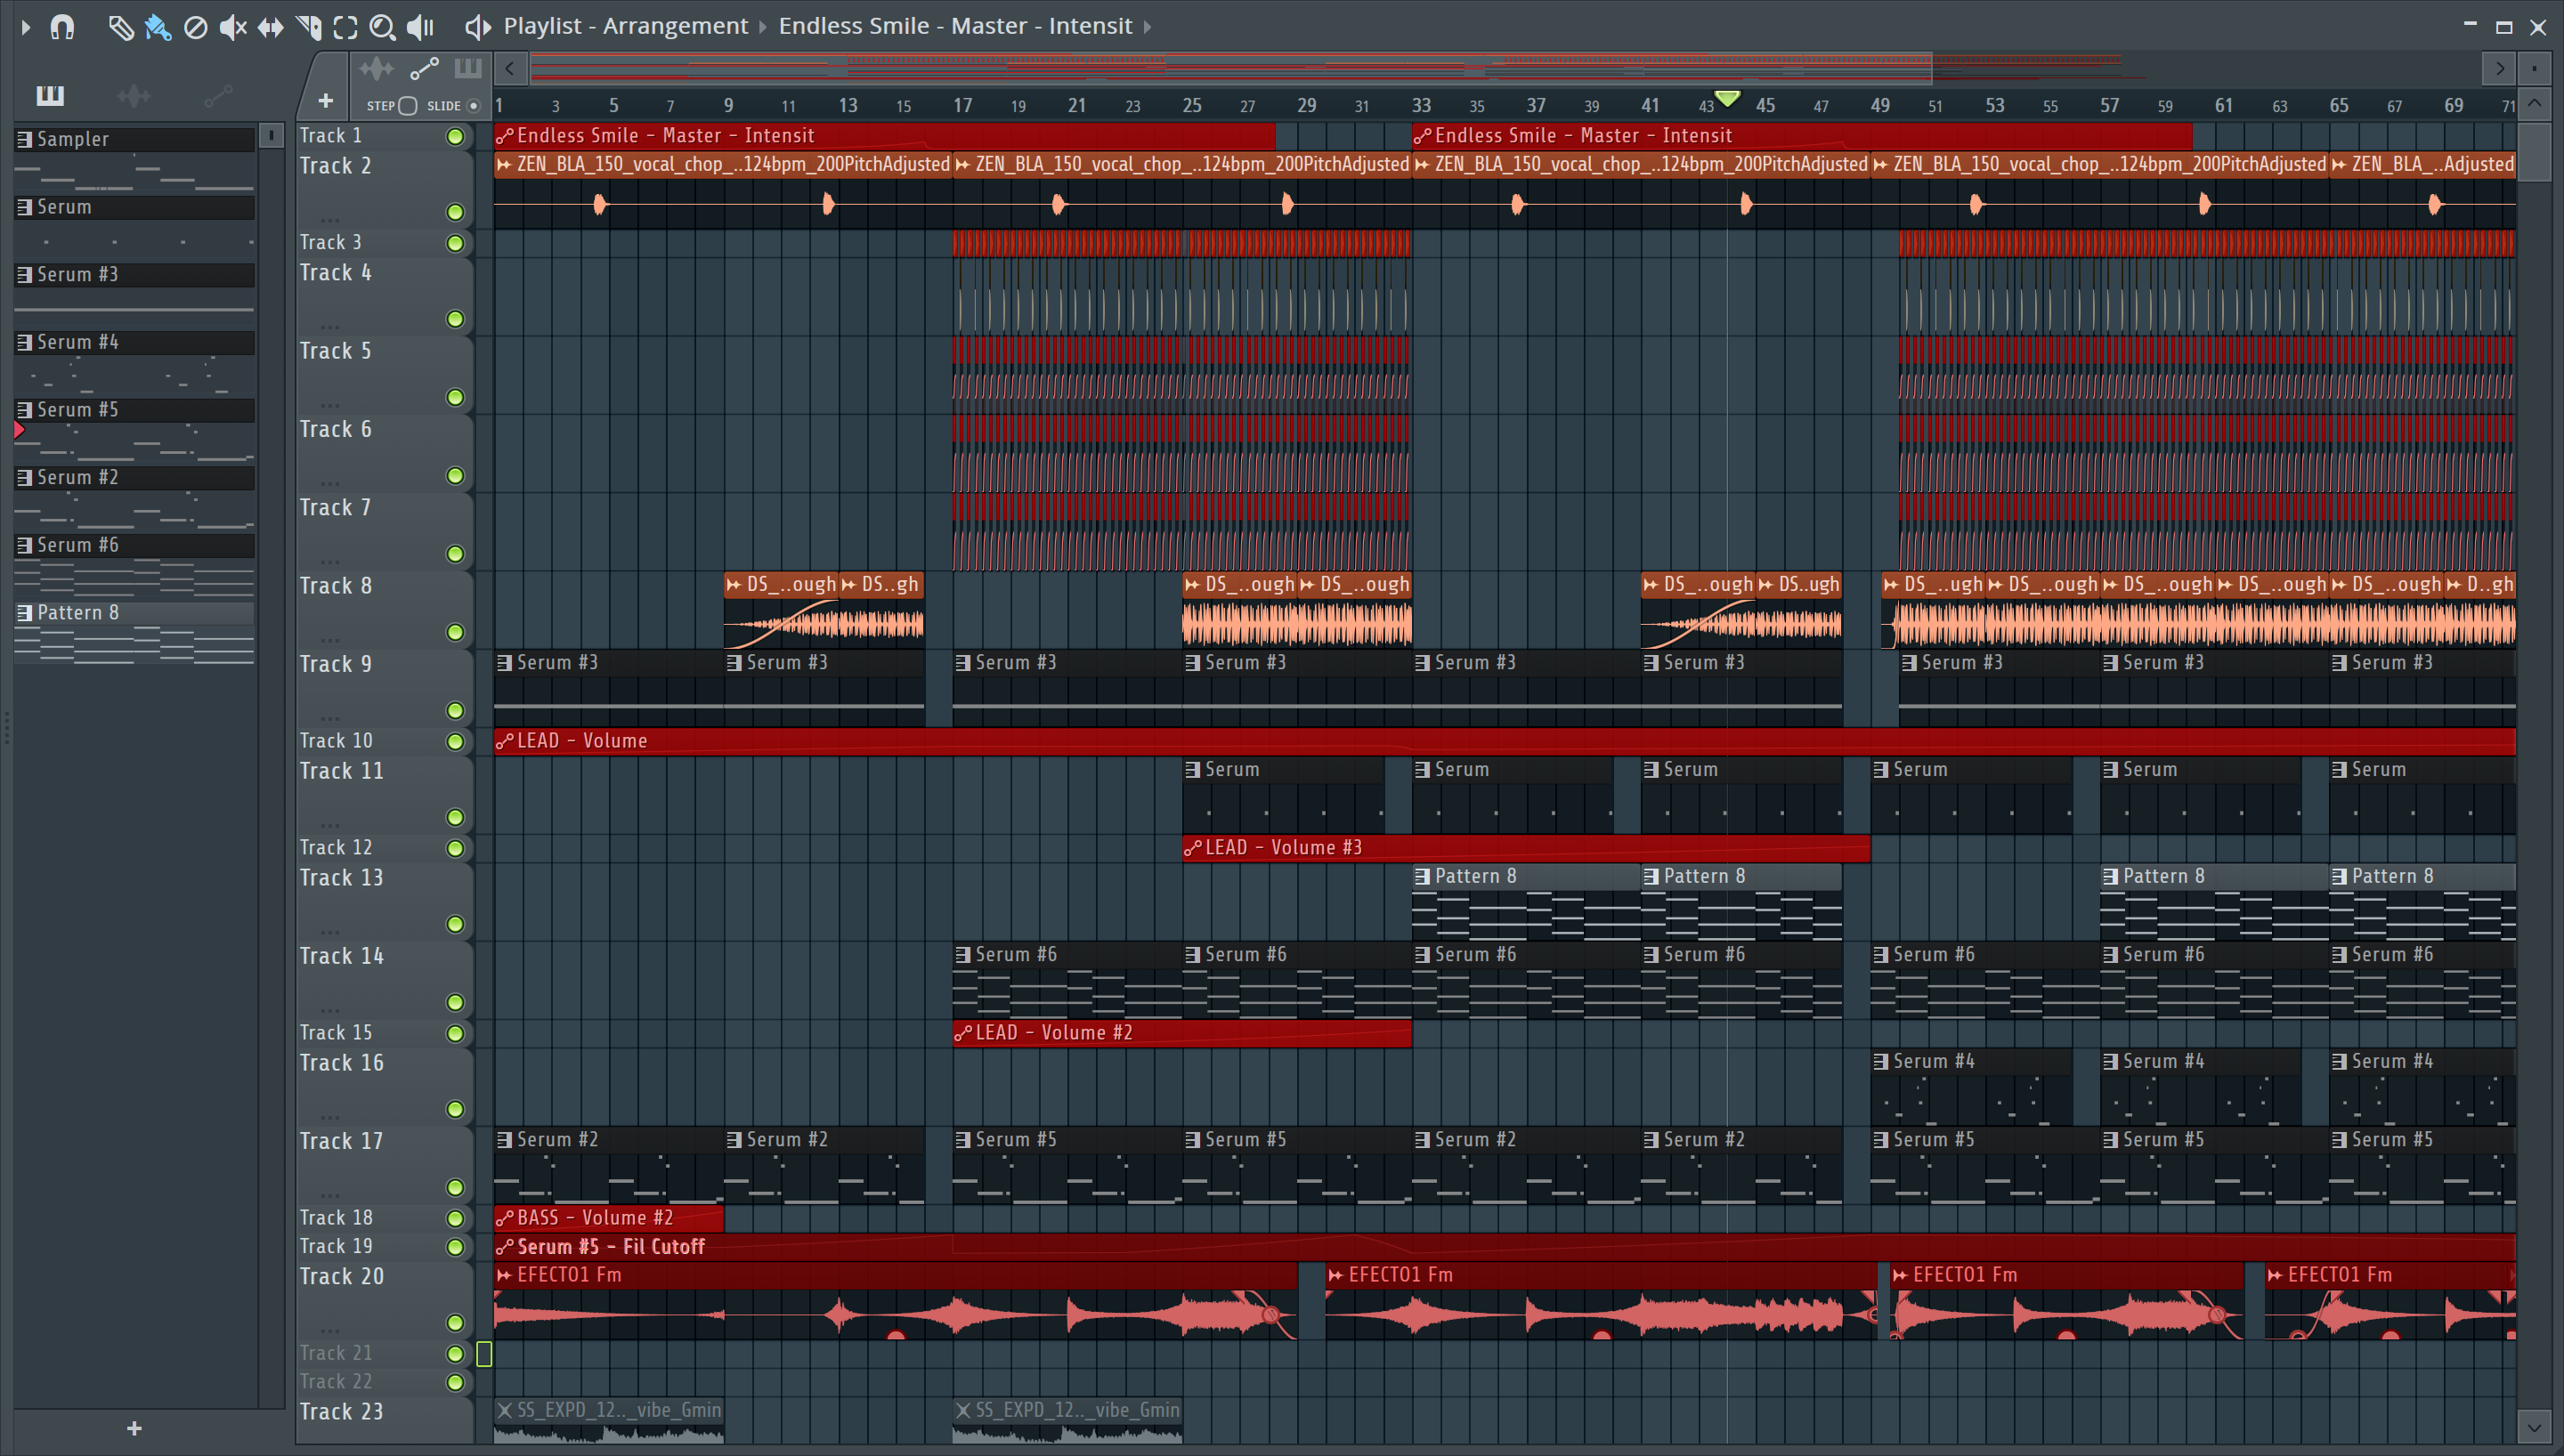
Task: Select LEAD - Volume automation clip
Action: pyautogui.click(x=1504, y=741)
